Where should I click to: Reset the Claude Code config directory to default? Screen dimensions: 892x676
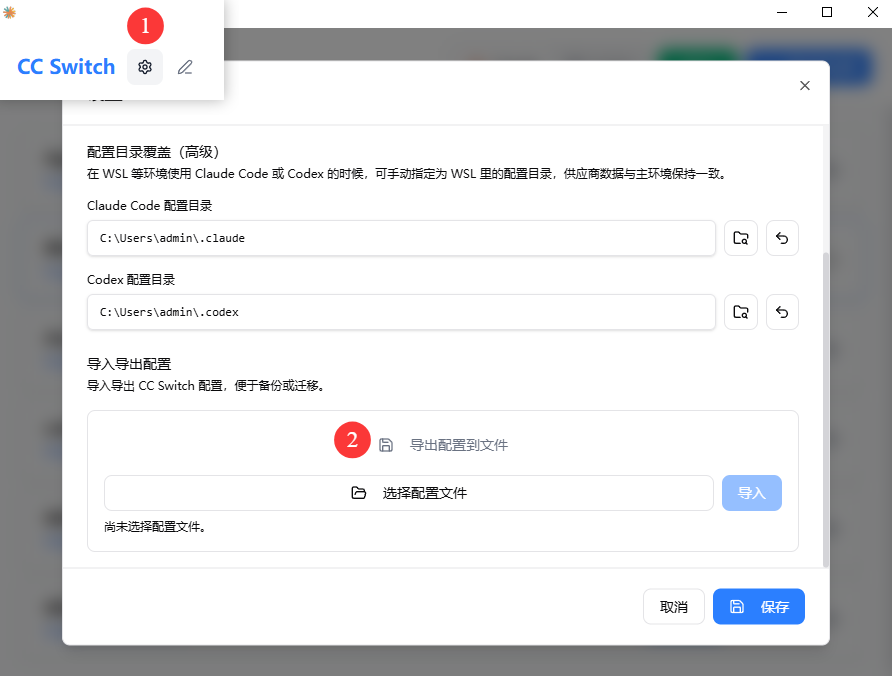[x=782, y=238]
